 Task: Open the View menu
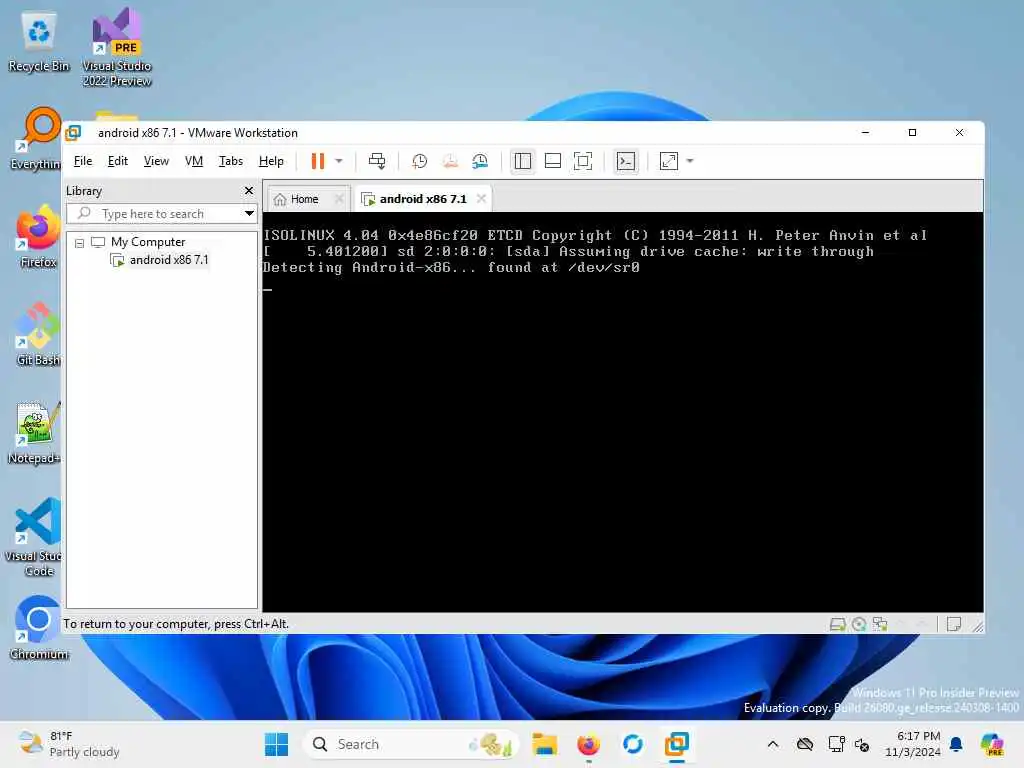pos(156,161)
